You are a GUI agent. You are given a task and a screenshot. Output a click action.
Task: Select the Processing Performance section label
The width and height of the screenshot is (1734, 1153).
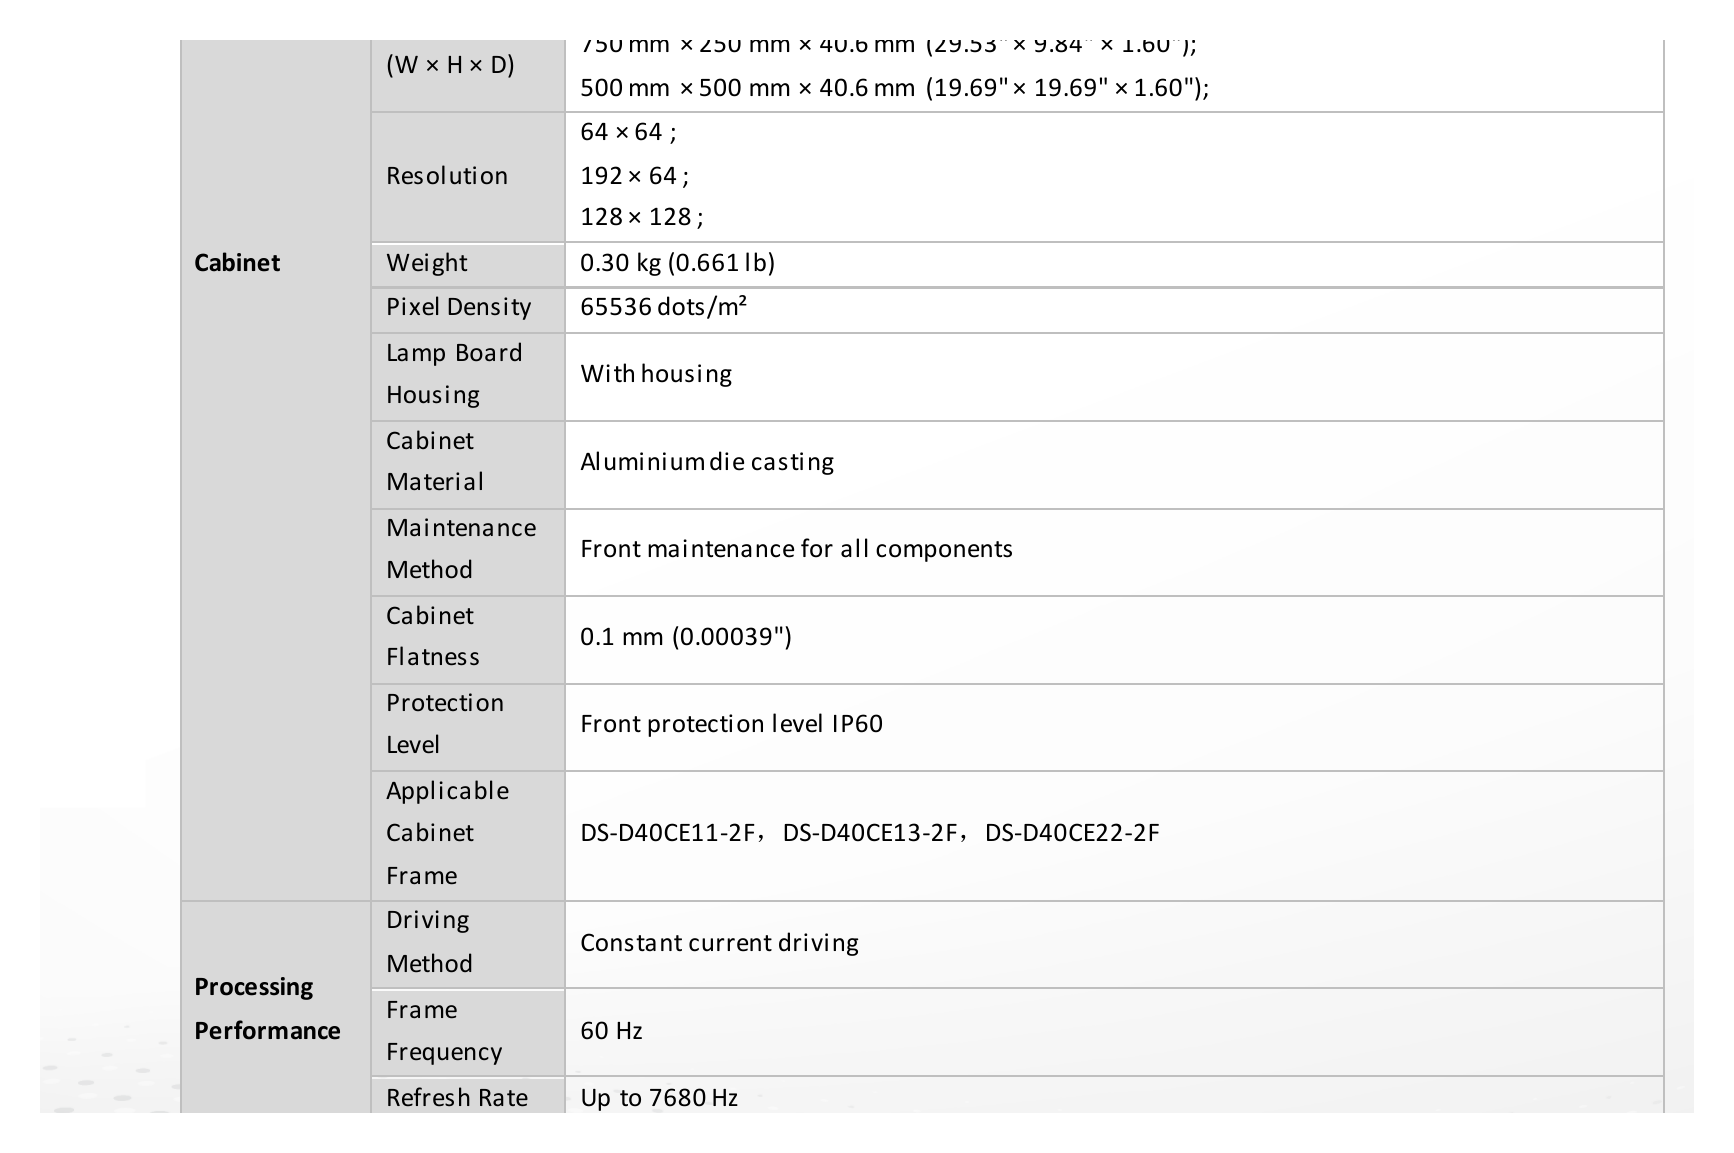(267, 1009)
